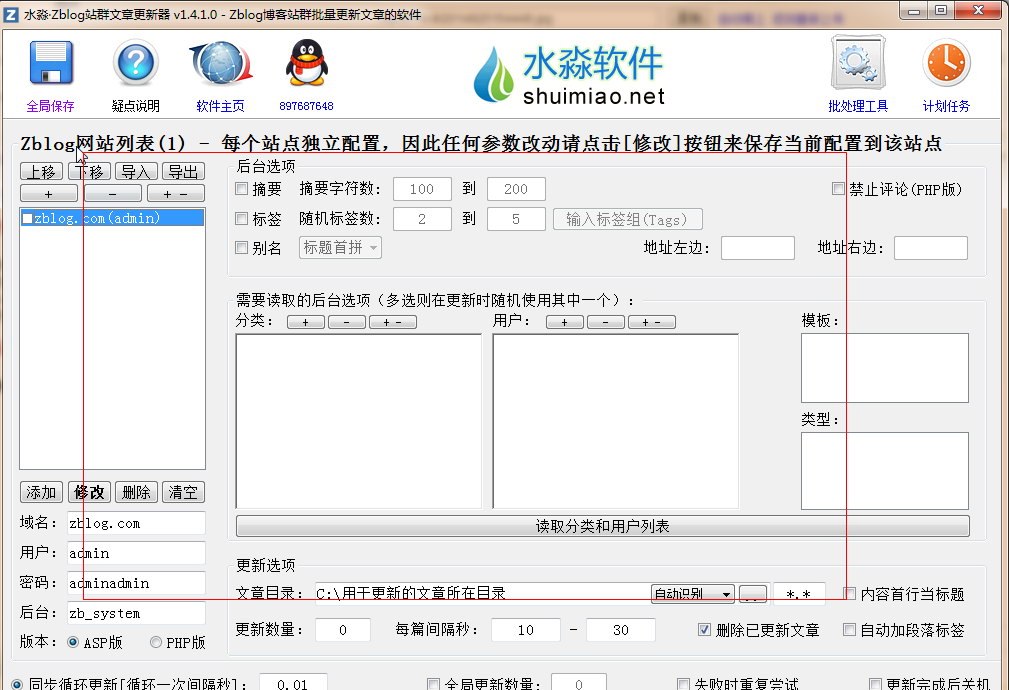Image resolution: width=1009 pixels, height=690 pixels.
Task: Click the 分类 list box
Action: (x=358, y=422)
